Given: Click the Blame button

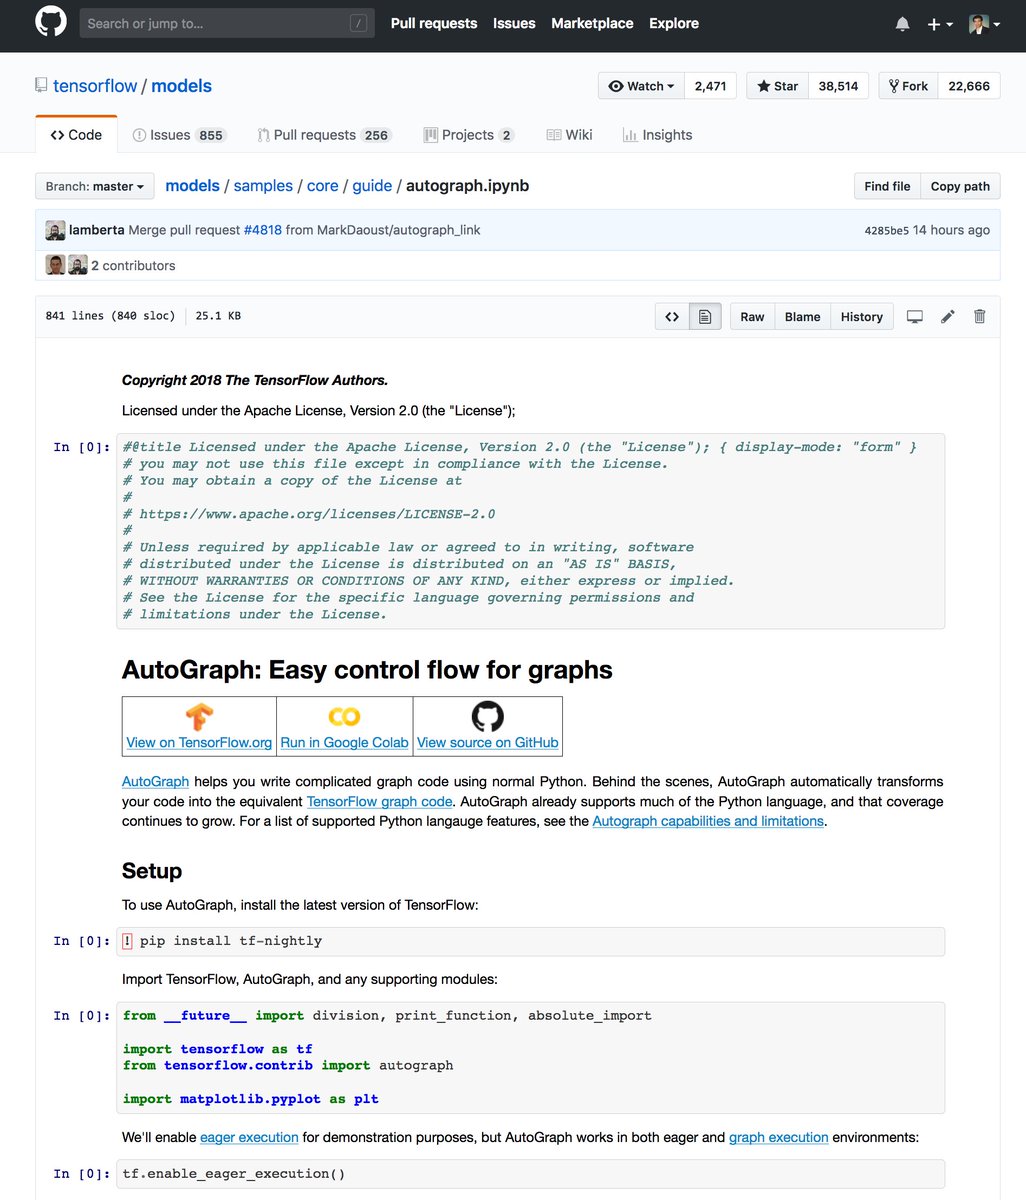Looking at the screenshot, I should click(802, 317).
